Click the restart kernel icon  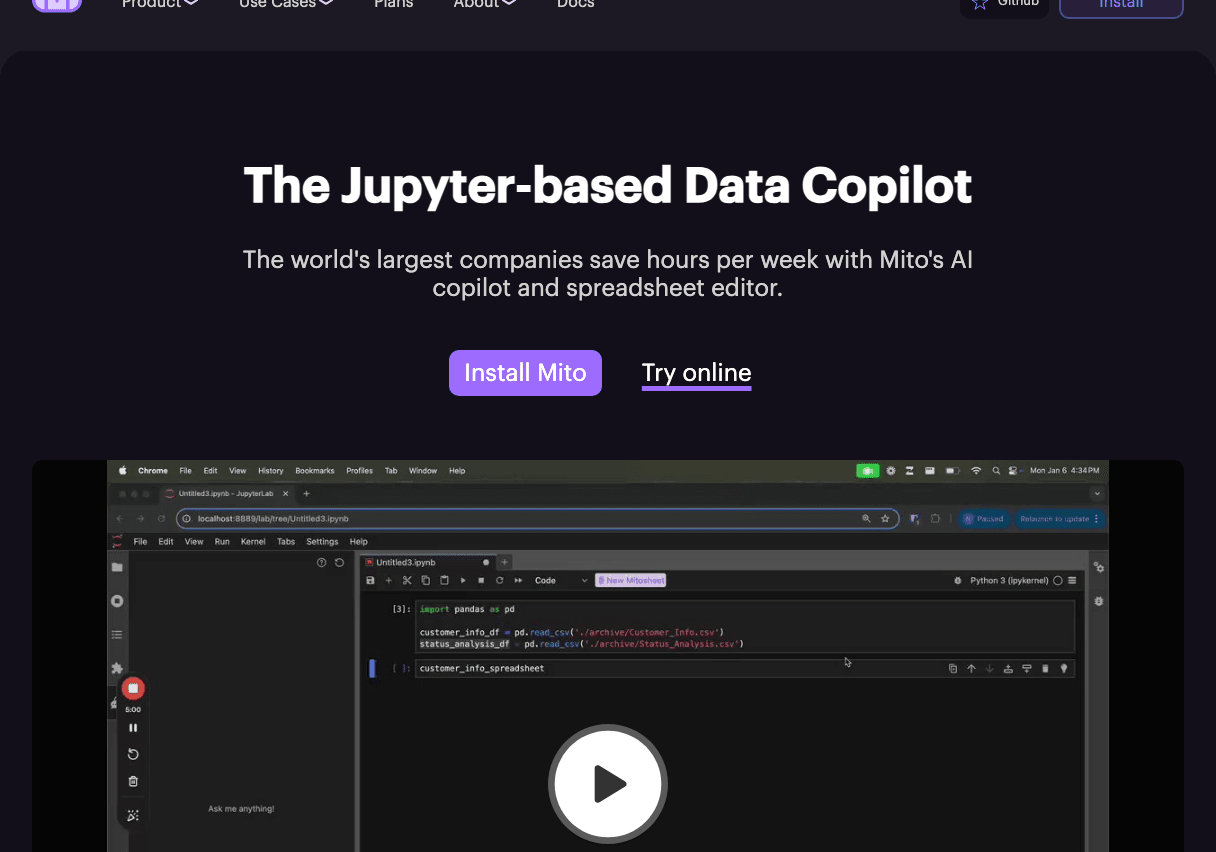(x=499, y=580)
